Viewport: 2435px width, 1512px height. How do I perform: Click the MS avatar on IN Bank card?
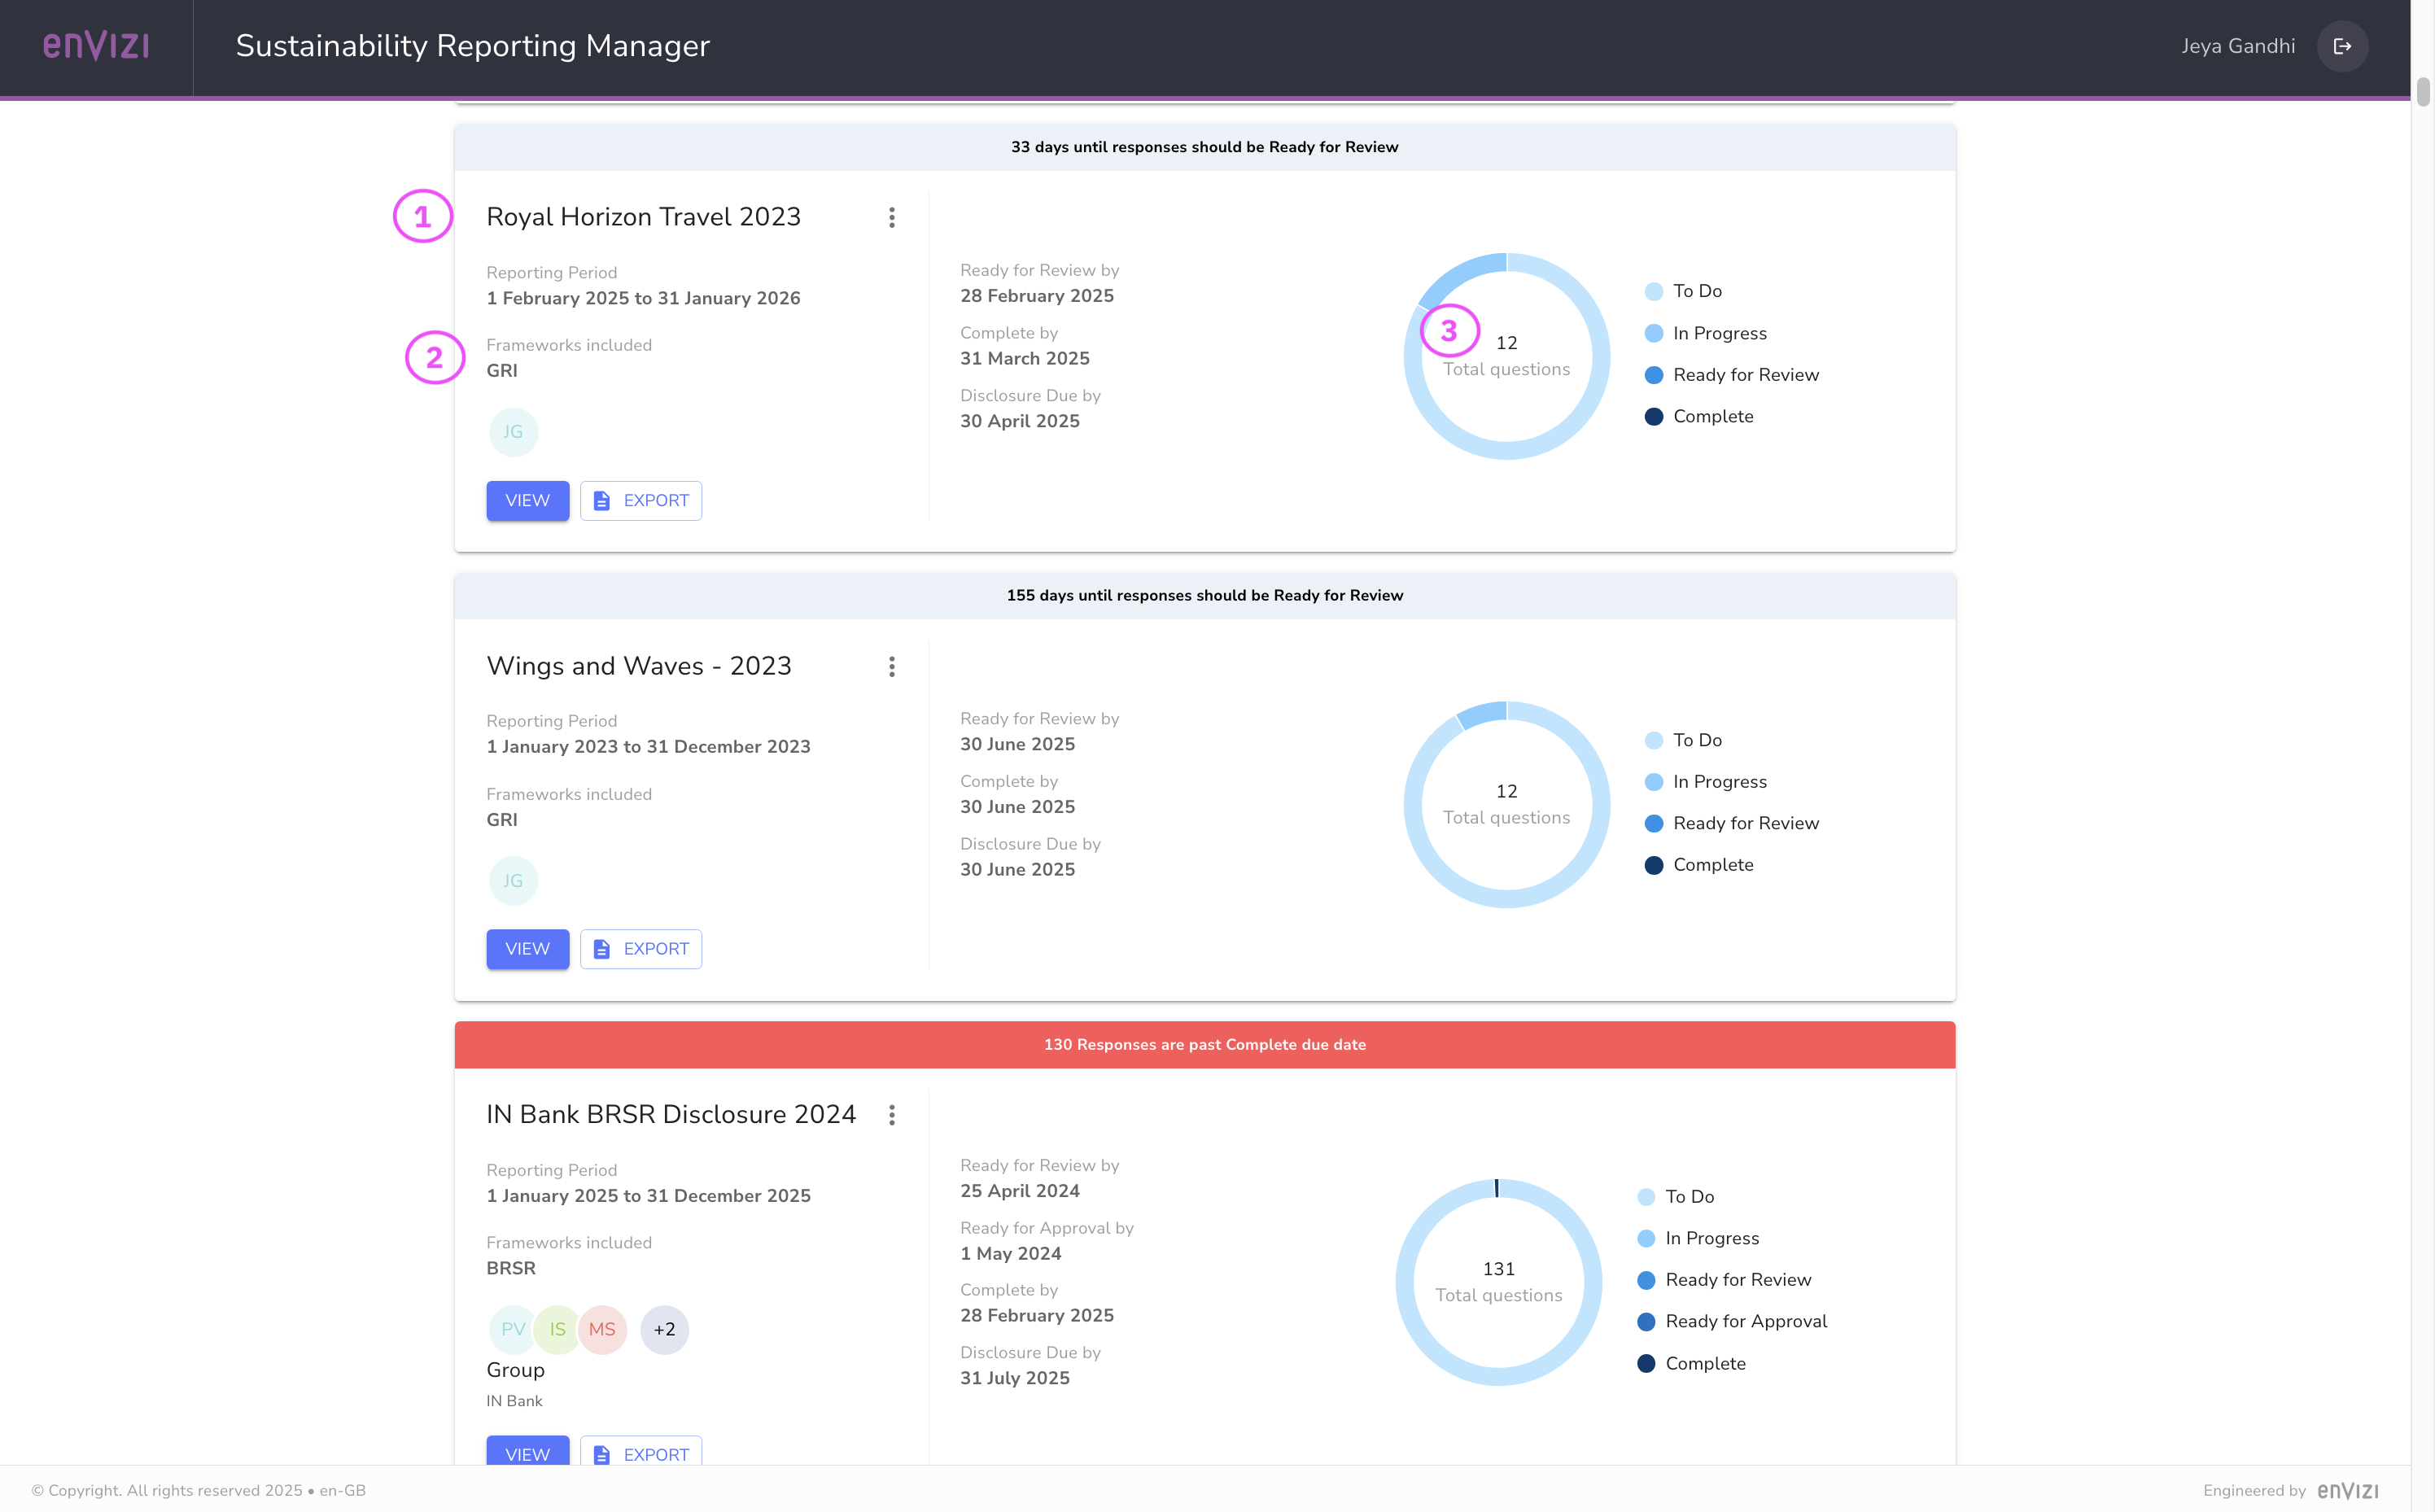click(x=602, y=1329)
